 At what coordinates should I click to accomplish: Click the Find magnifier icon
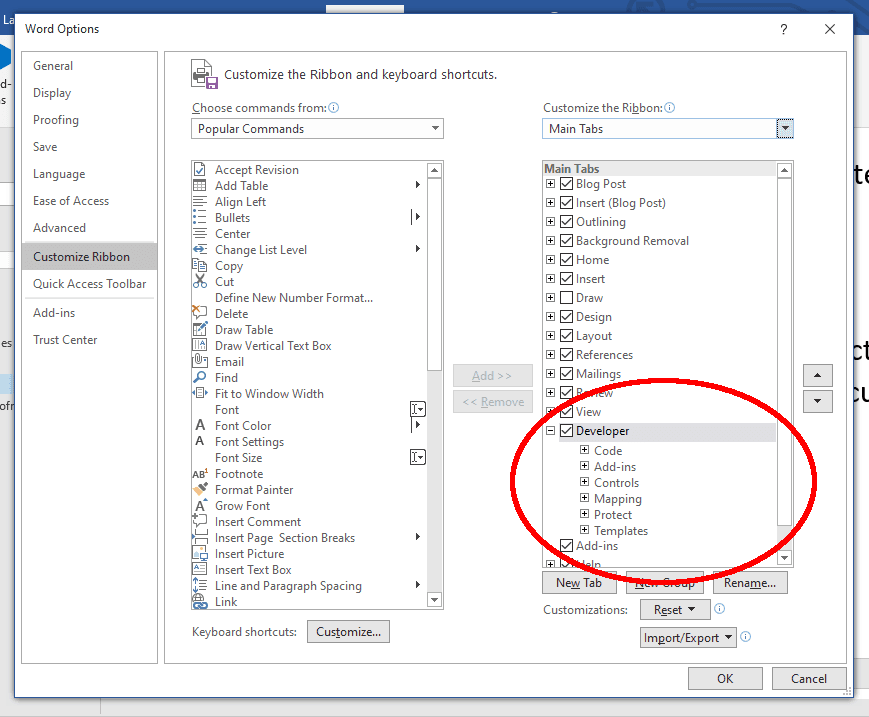tap(200, 377)
